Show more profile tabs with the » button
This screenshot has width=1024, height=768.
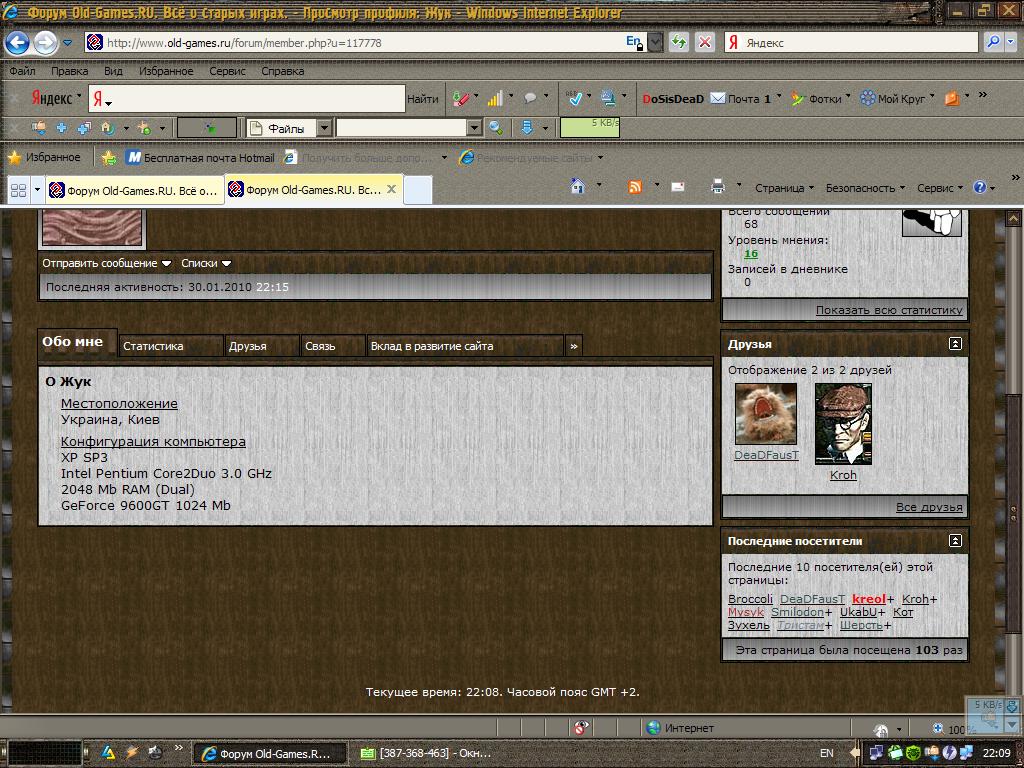[573, 346]
